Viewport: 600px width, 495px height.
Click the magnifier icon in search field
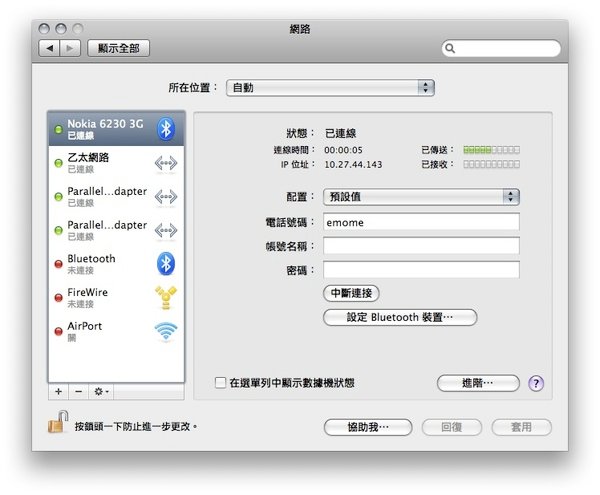450,48
